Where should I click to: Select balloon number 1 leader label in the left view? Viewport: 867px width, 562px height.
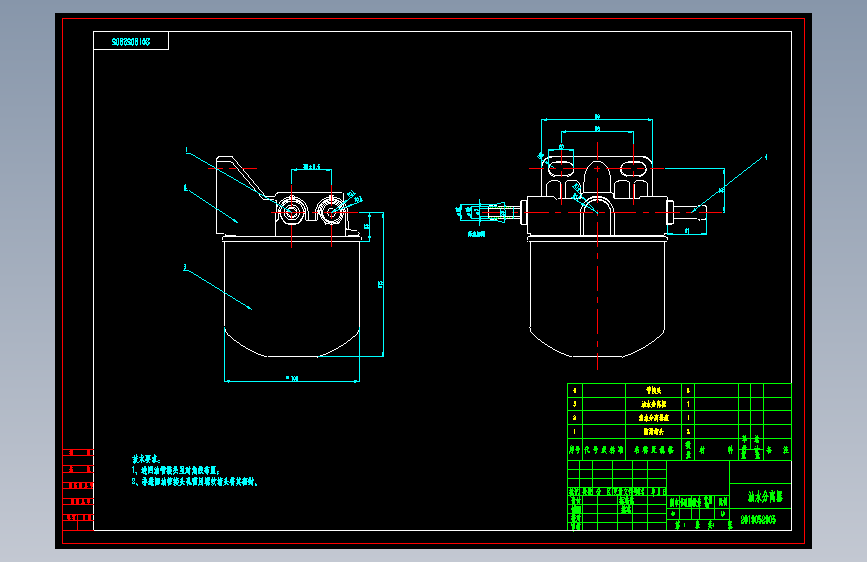click(187, 150)
